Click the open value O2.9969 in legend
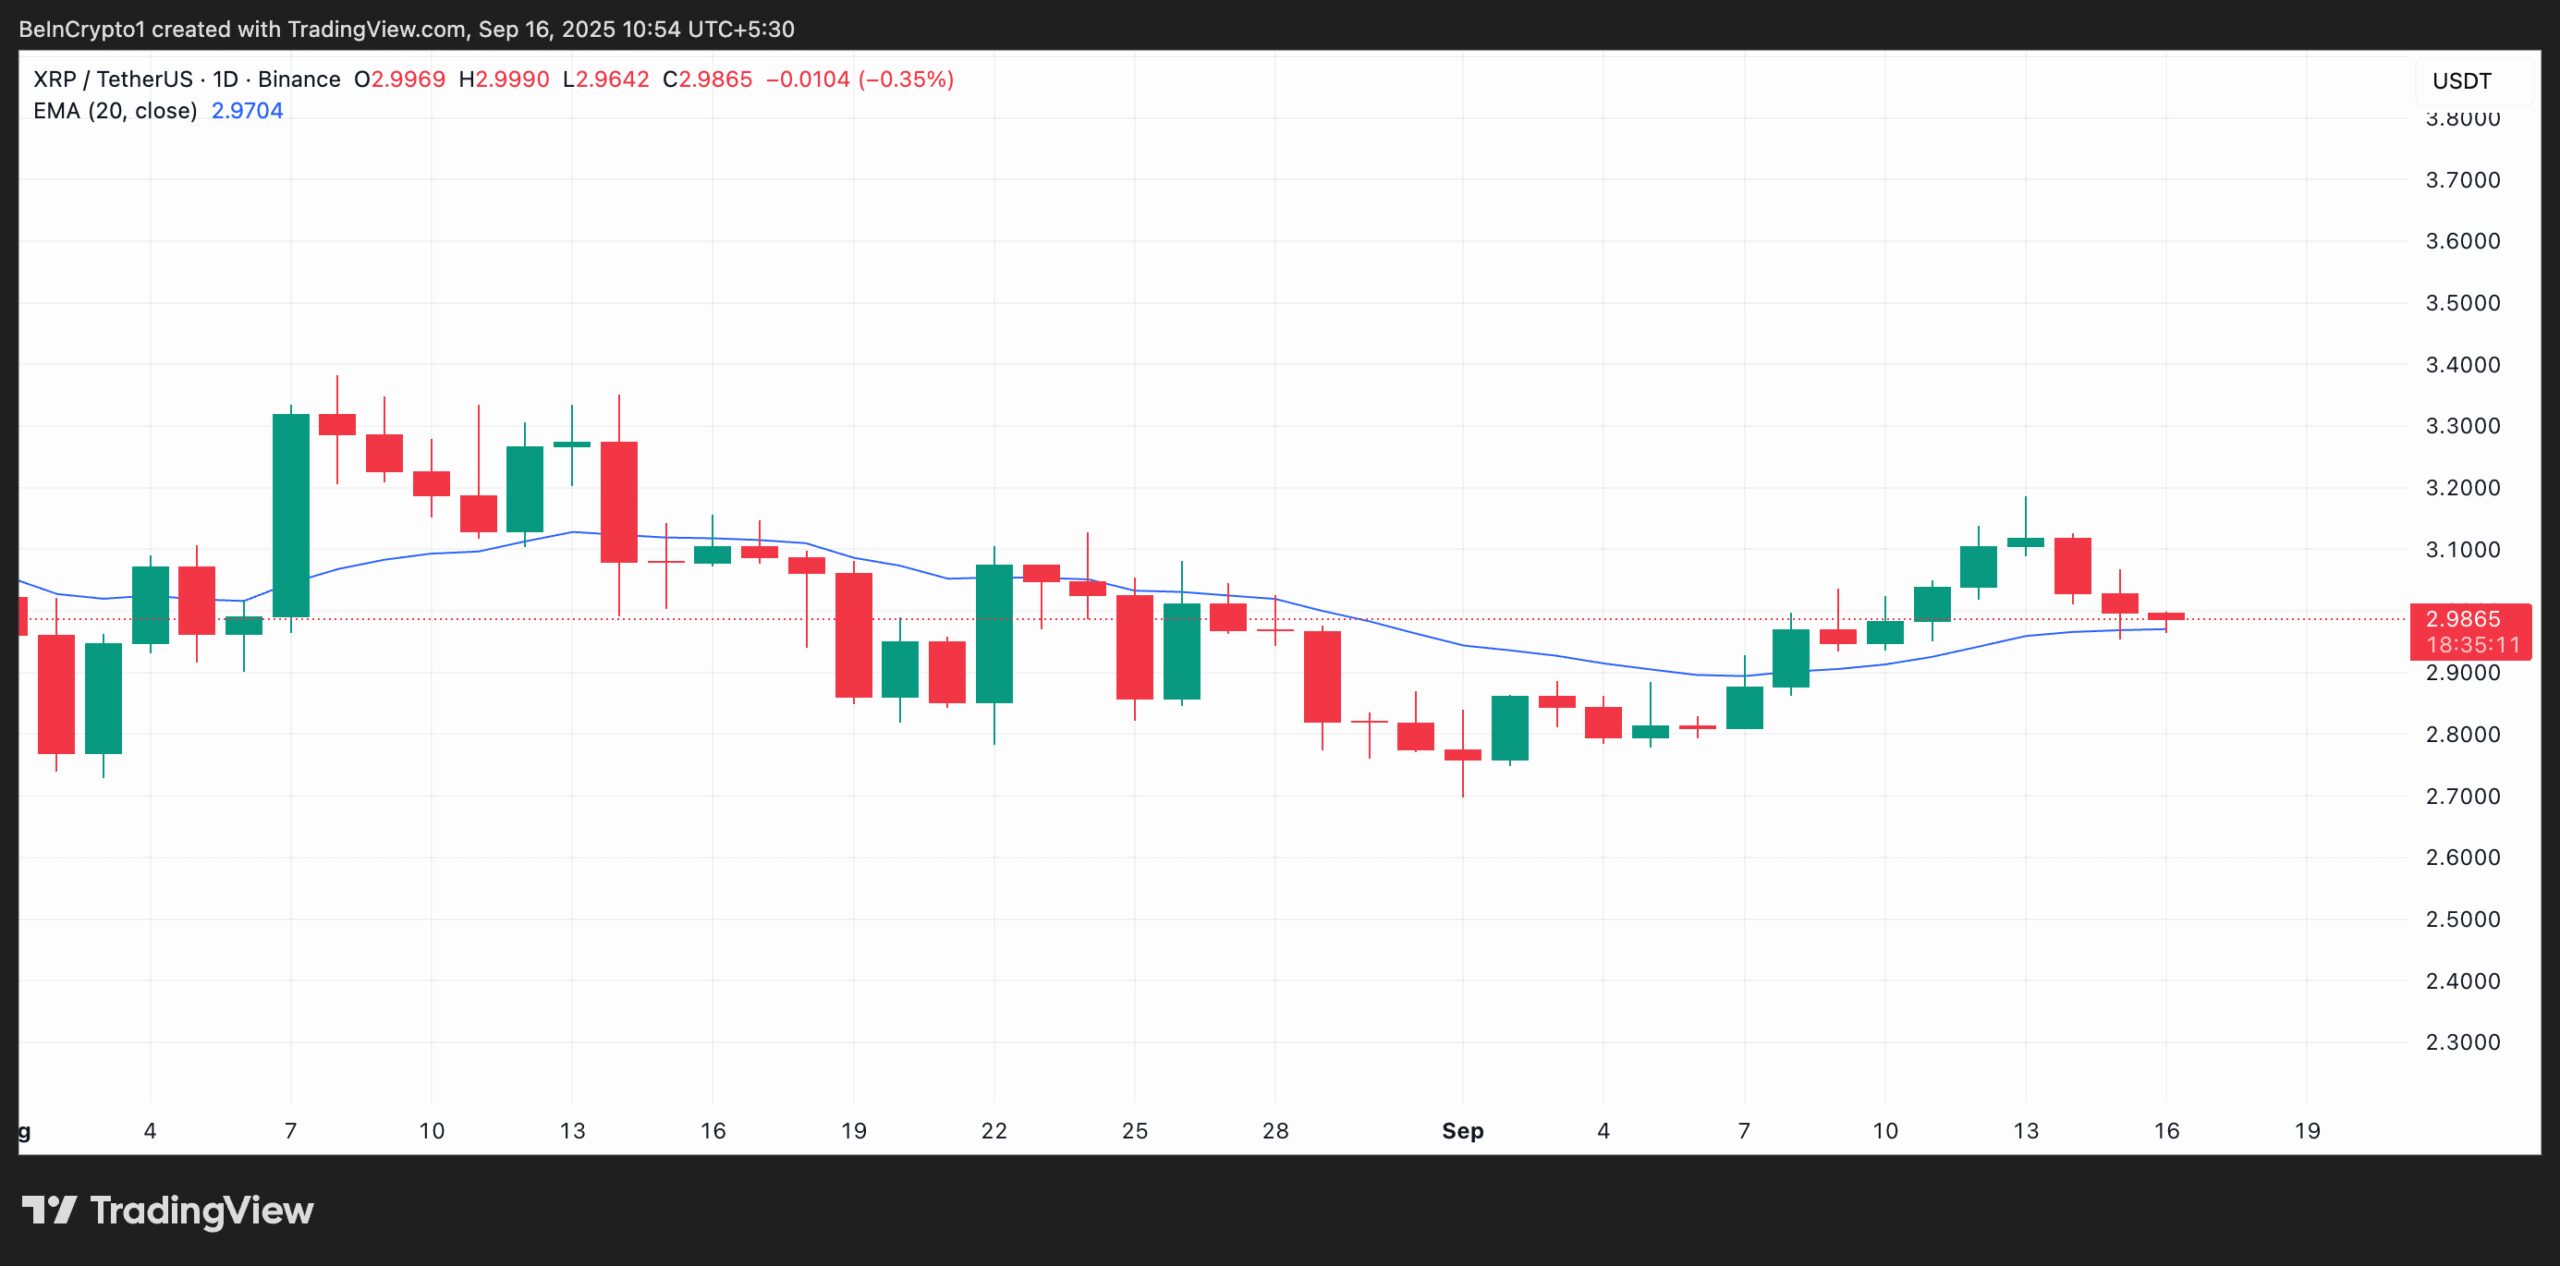Screen dimensions: 2560x1266 [400, 79]
